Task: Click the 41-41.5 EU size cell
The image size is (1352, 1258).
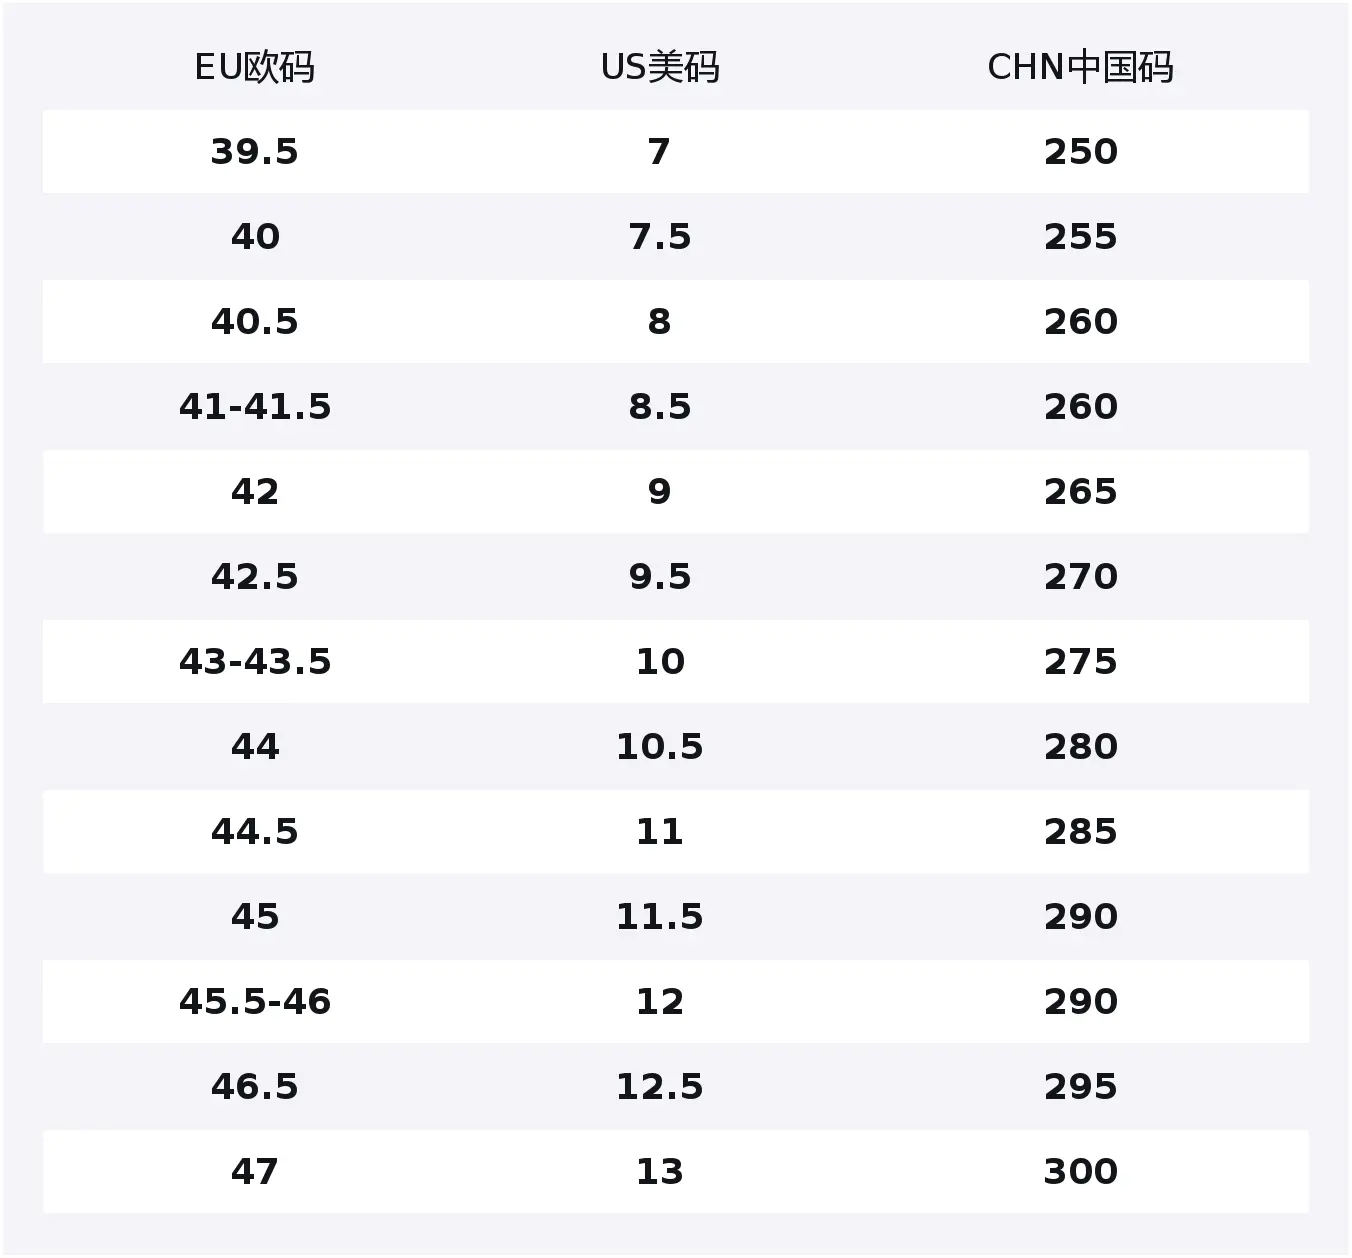Action: 255,407
